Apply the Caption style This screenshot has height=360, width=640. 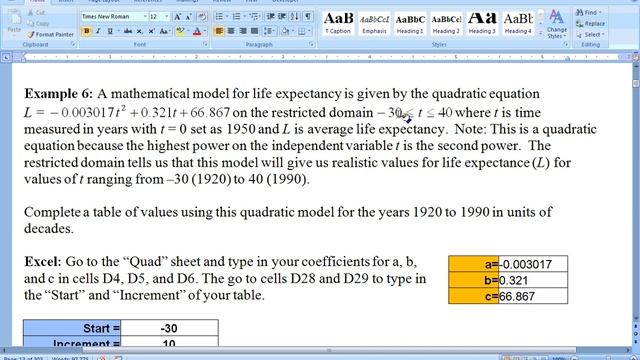(338, 23)
